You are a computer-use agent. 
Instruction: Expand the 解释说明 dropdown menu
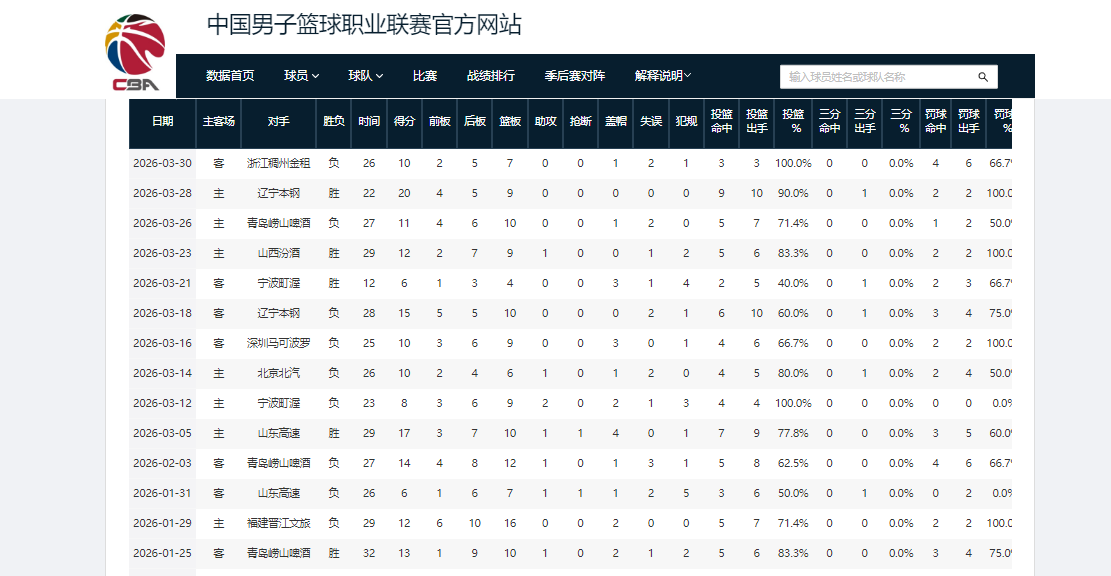click(x=662, y=76)
